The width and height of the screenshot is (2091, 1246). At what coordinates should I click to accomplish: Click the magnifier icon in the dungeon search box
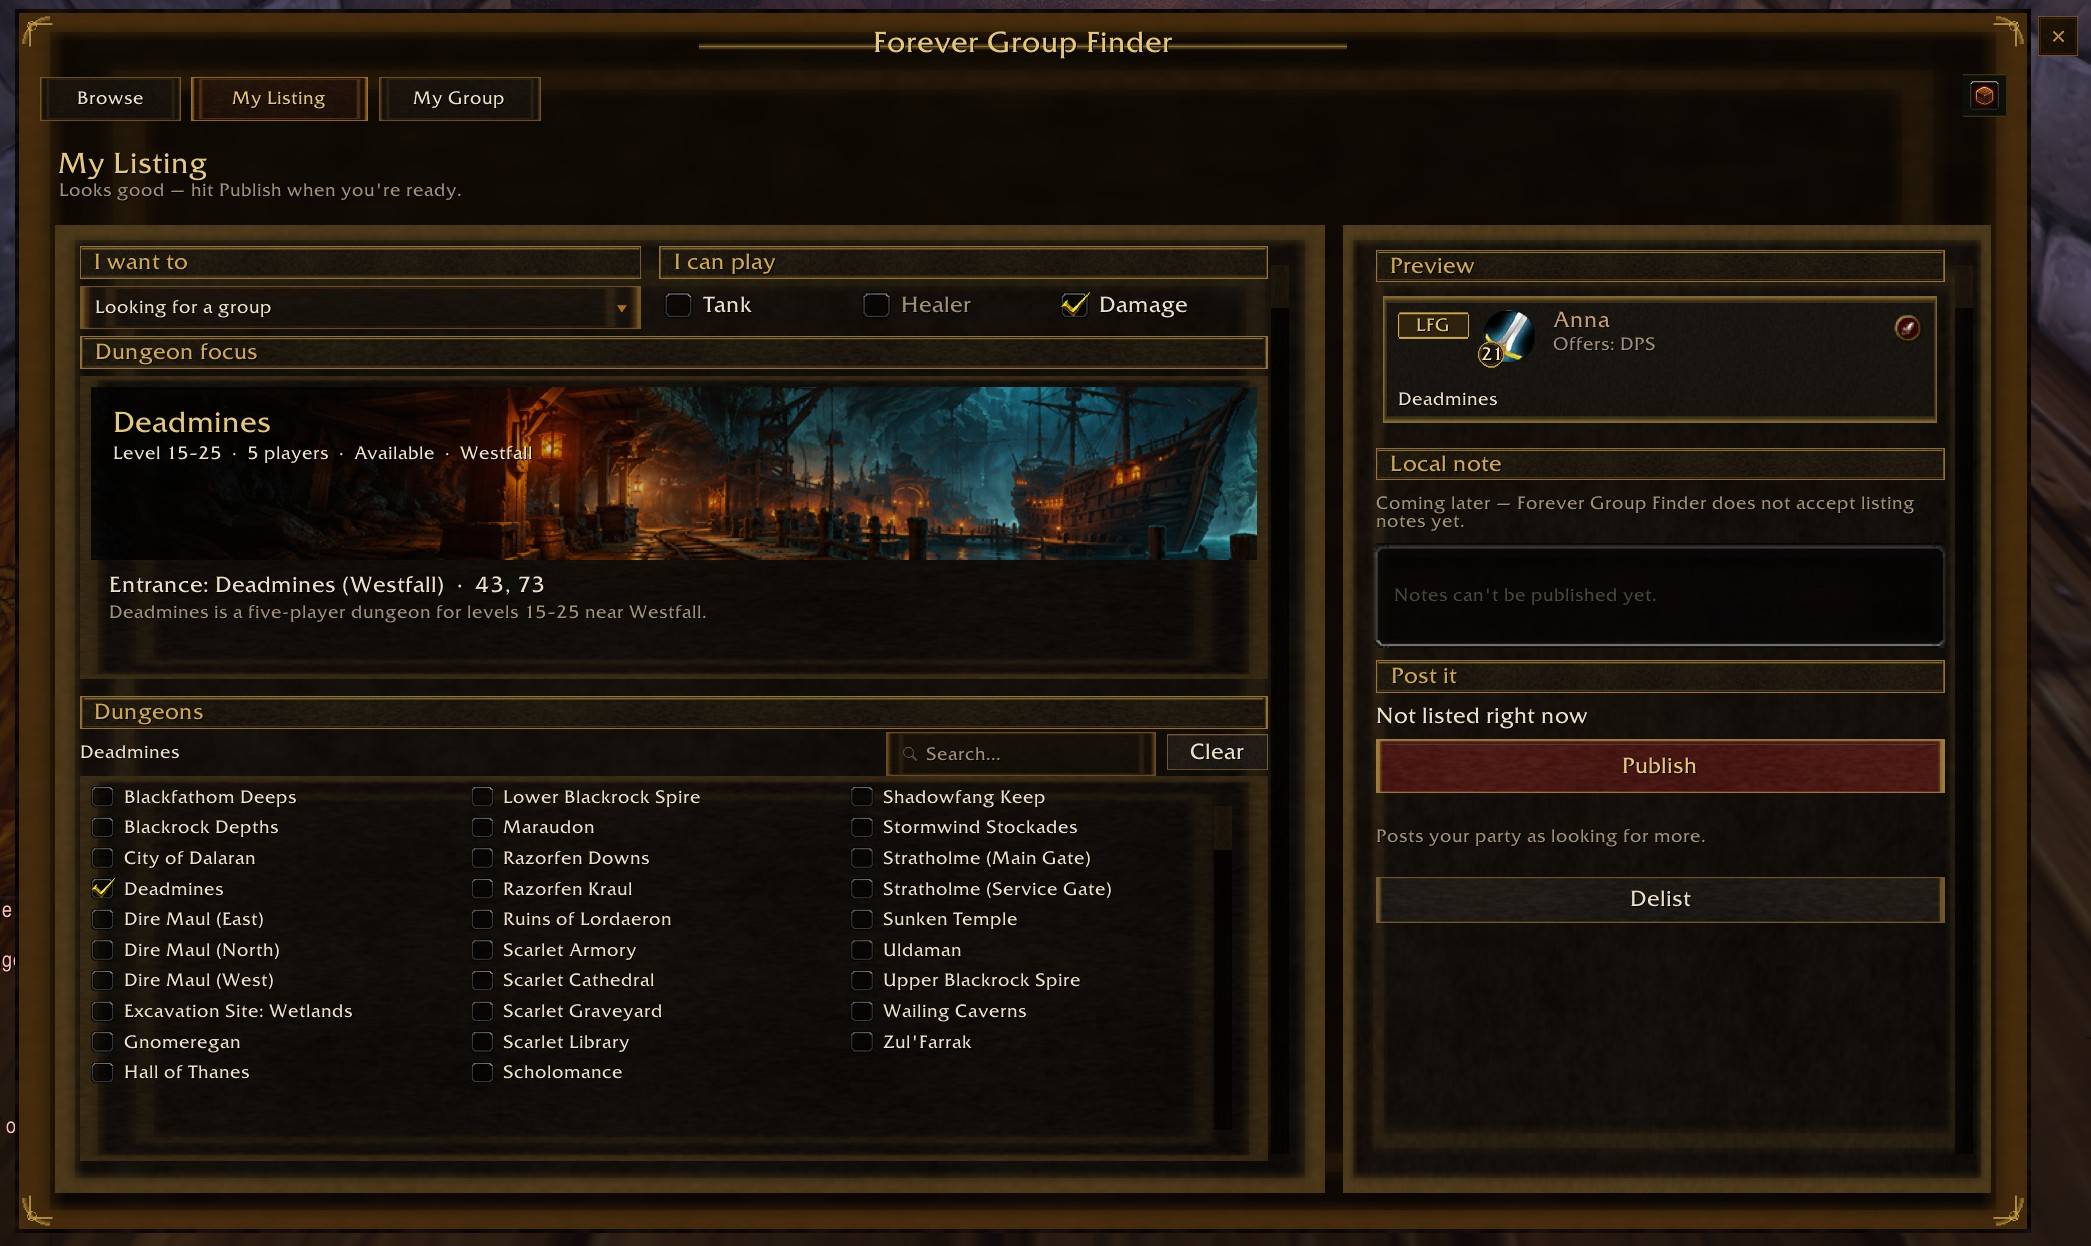point(910,754)
